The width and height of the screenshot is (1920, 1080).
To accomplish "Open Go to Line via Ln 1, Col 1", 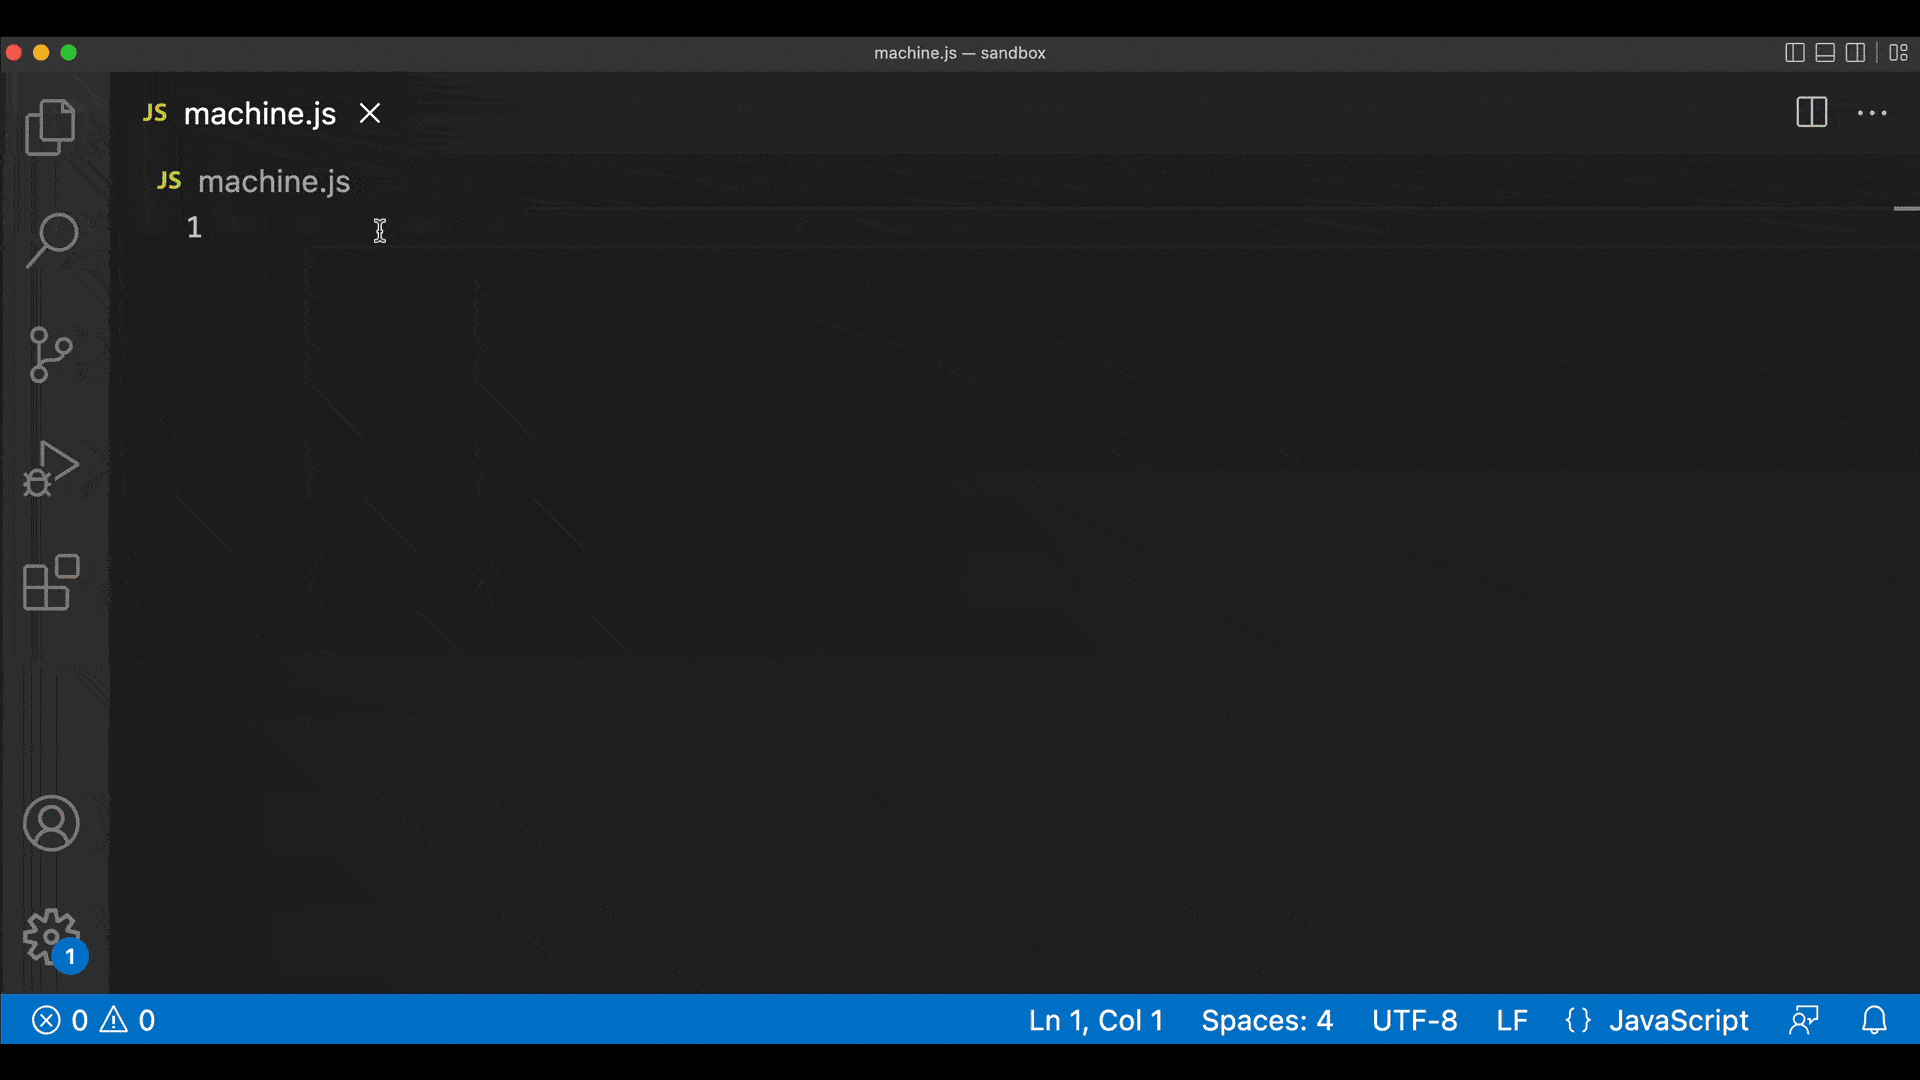I will pos(1095,1020).
